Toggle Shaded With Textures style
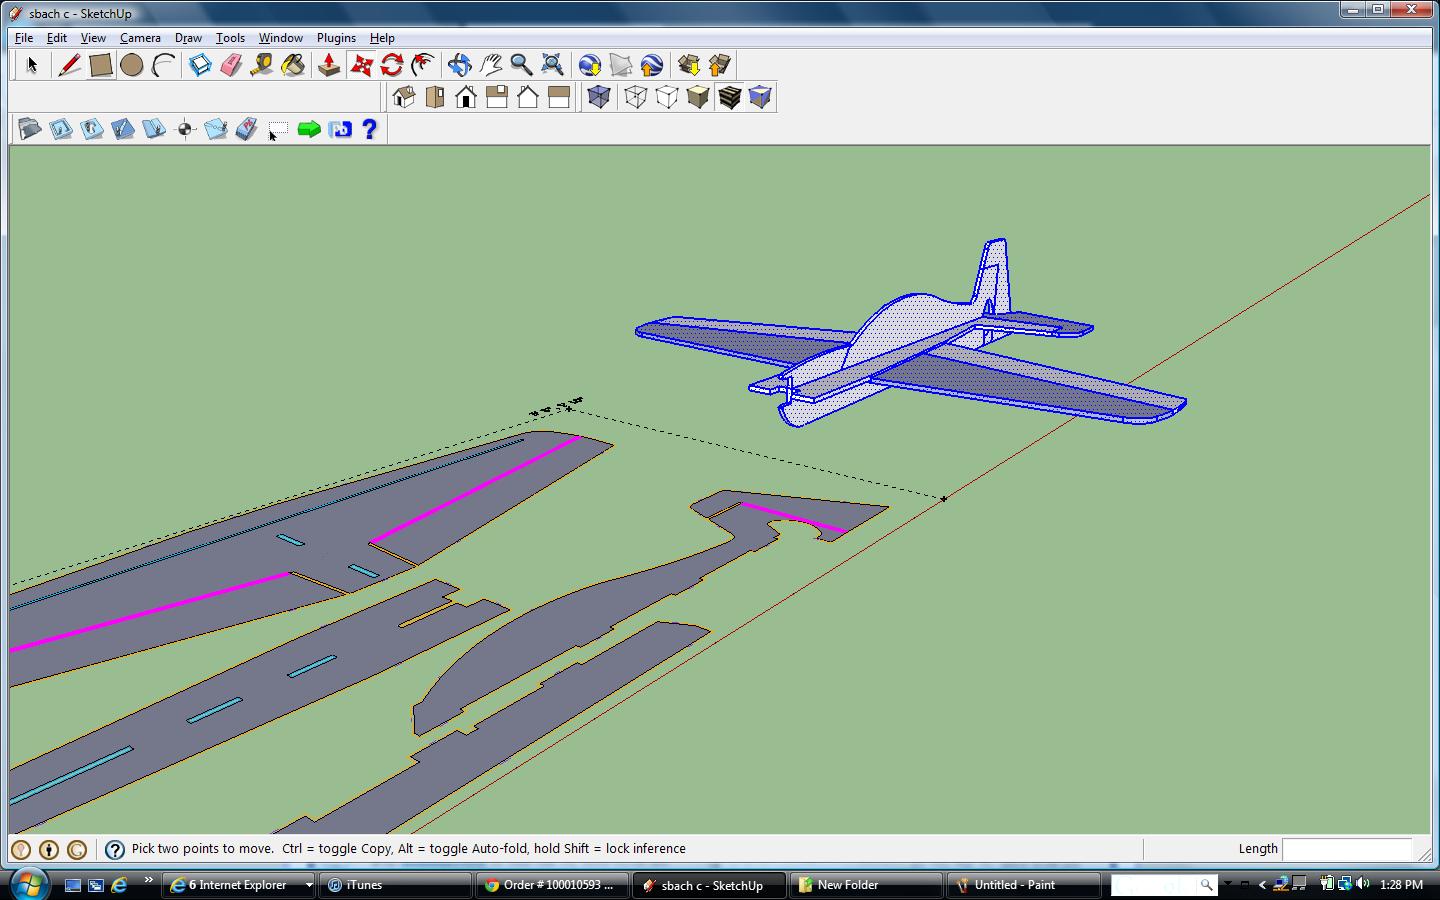 (x=729, y=98)
